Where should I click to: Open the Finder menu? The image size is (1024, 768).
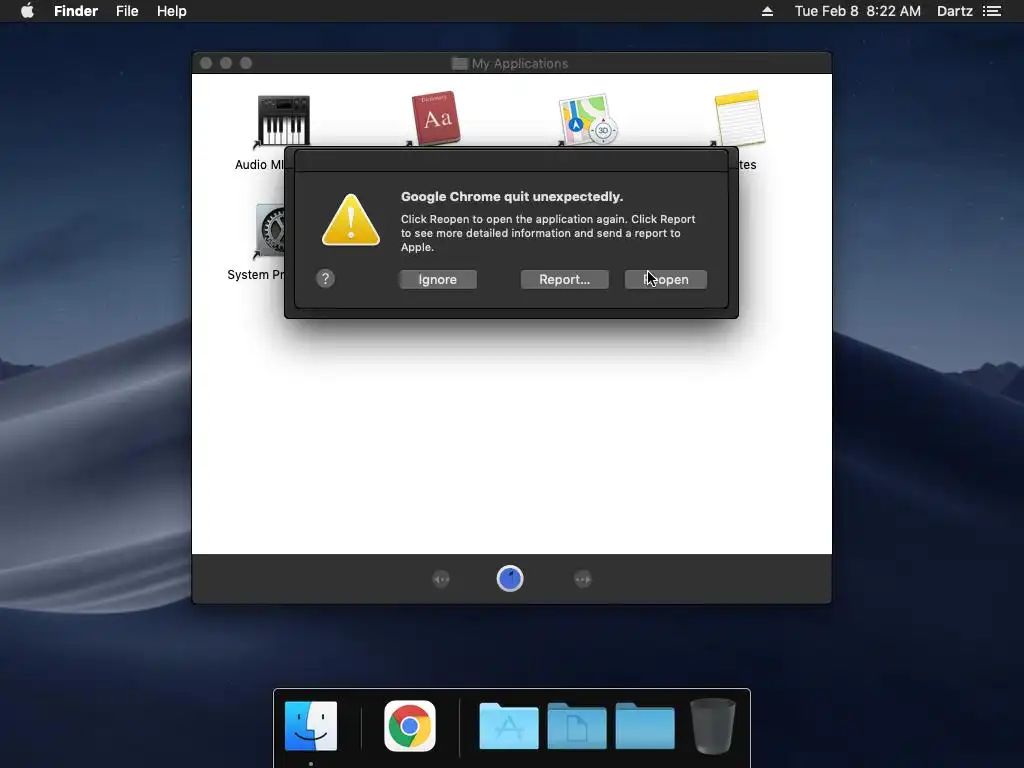pyautogui.click(x=76, y=11)
